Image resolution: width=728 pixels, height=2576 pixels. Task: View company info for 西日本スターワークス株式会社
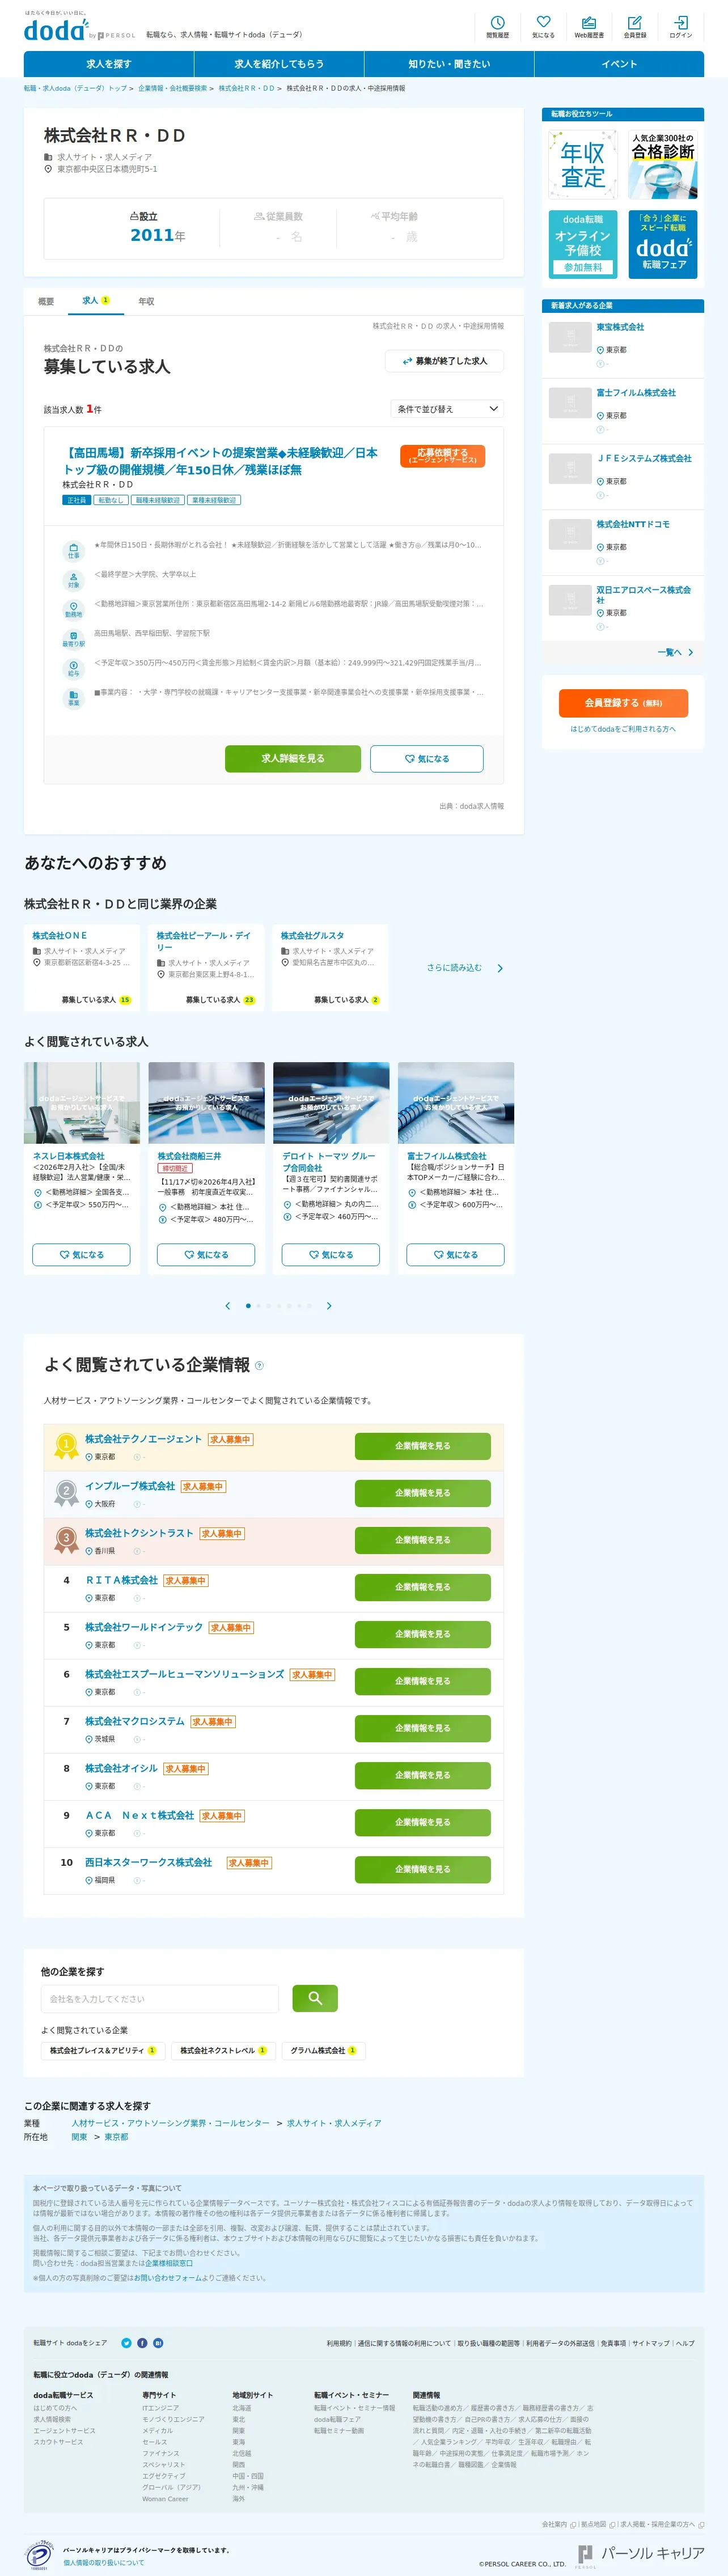tap(423, 1869)
